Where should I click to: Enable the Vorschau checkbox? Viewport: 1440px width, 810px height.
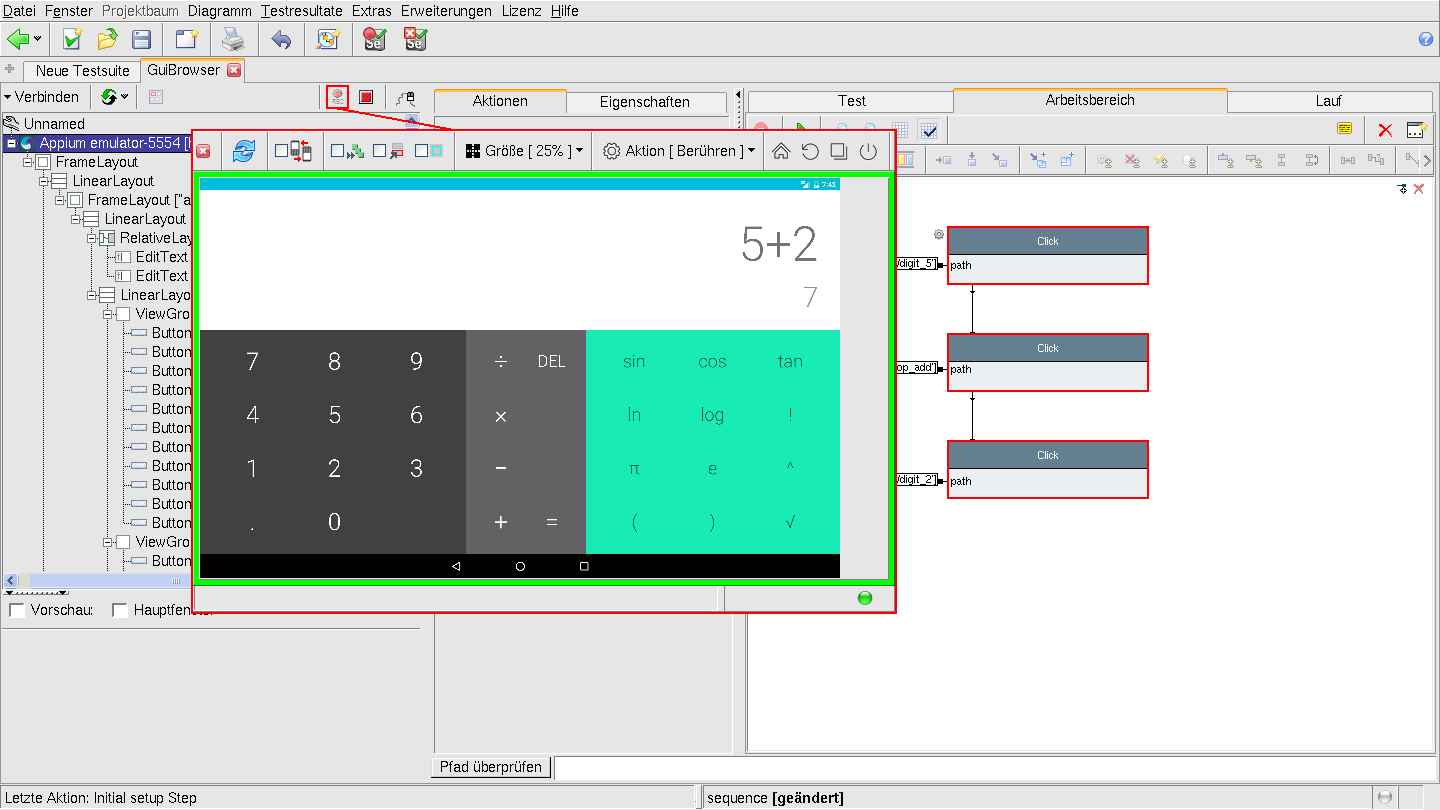tap(17, 610)
